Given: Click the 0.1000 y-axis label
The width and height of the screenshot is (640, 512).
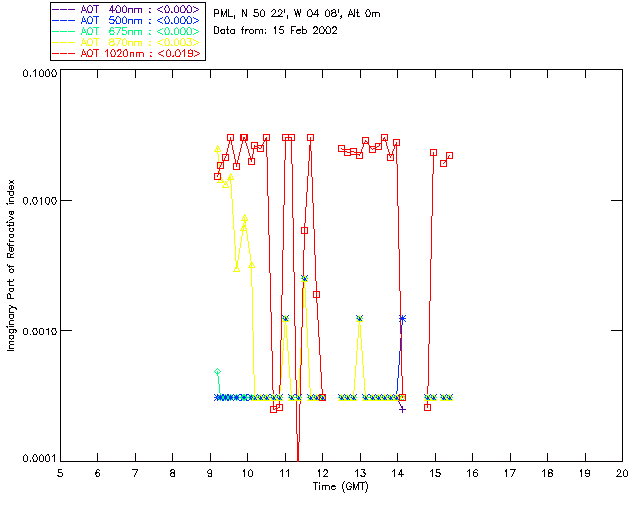Looking at the screenshot, I should [40, 73].
